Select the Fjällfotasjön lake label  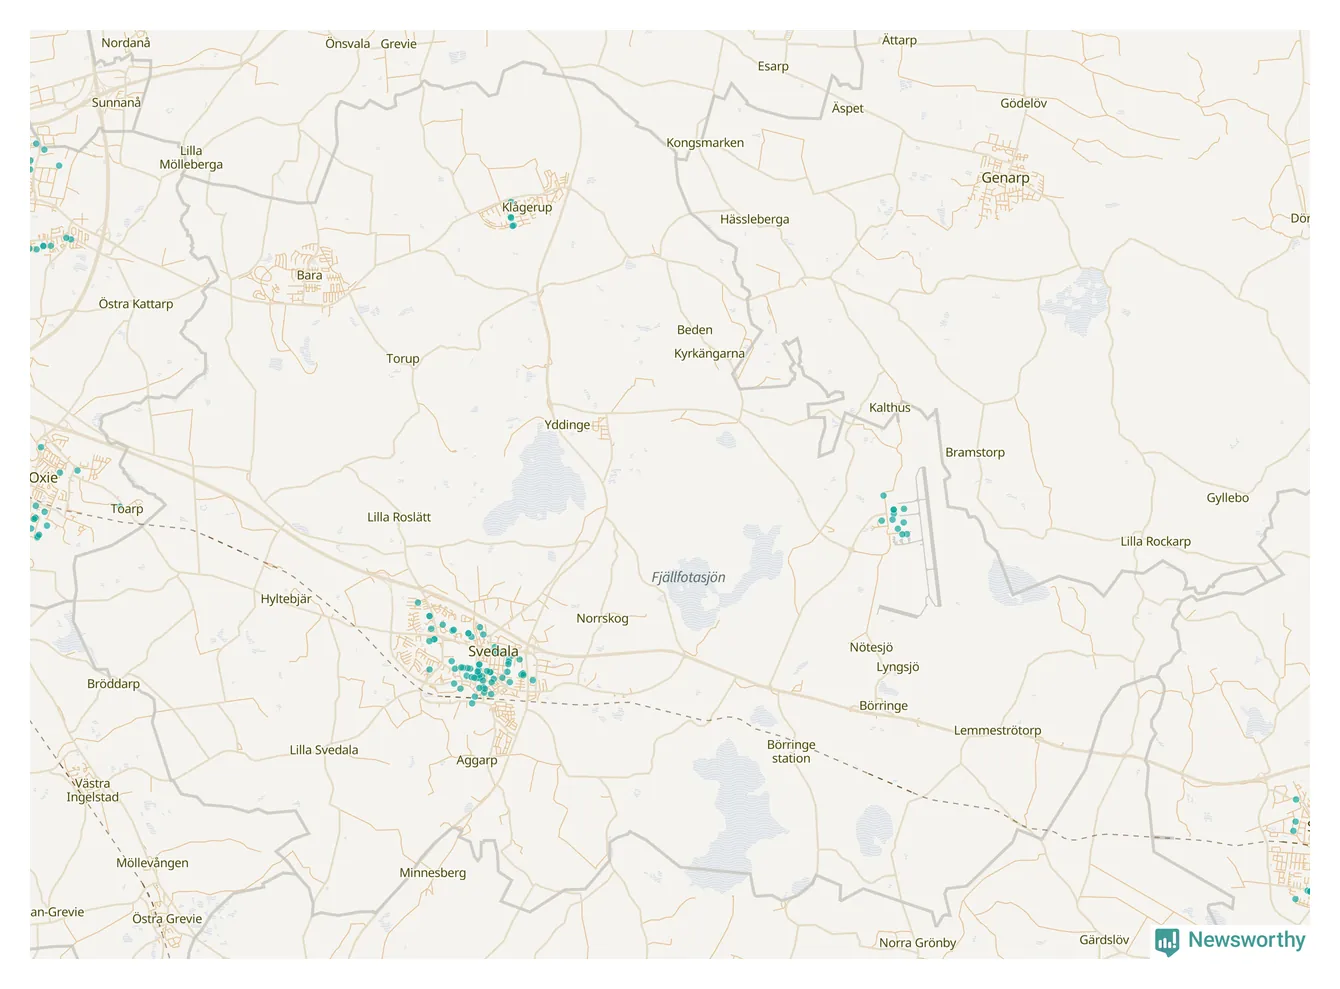tap(688, 577)
